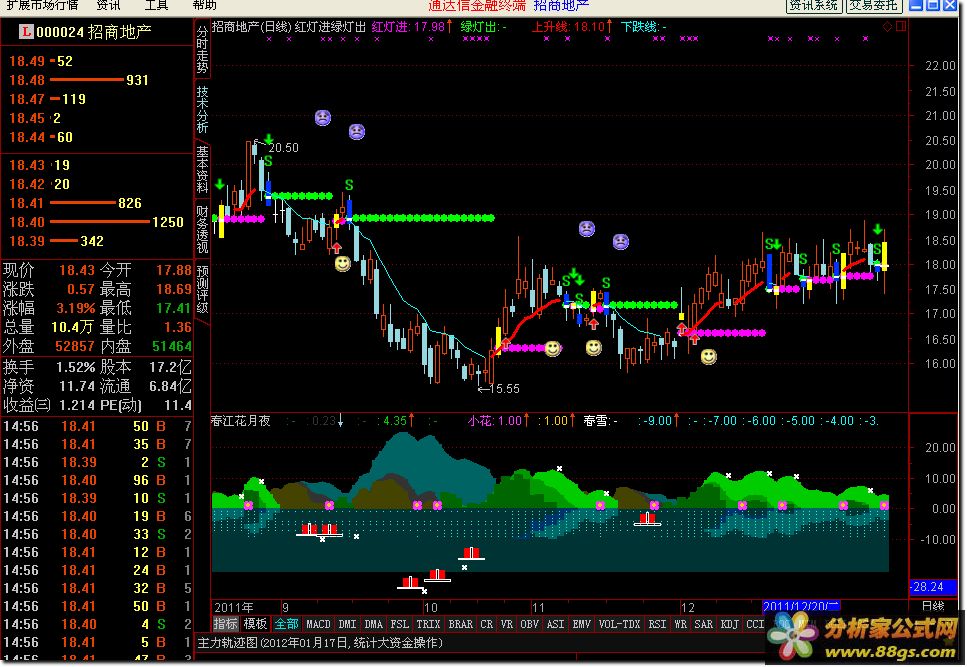967x667 pixels.
Task: Open the 预测评级 side tab
Action: pyautogui.click(x=202, y=288)
